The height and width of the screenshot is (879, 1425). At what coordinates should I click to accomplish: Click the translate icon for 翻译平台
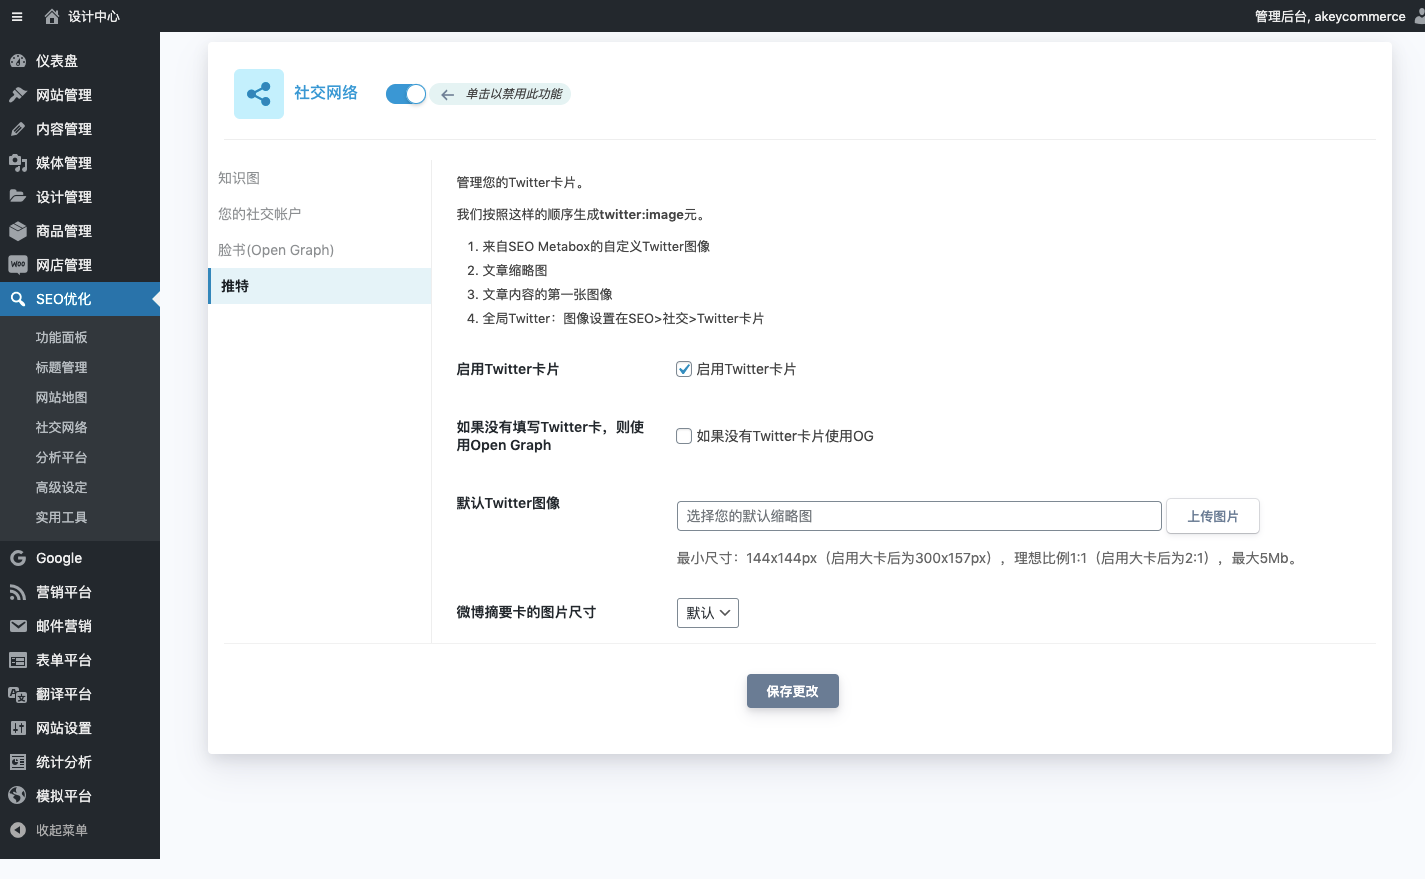point(18,694)
